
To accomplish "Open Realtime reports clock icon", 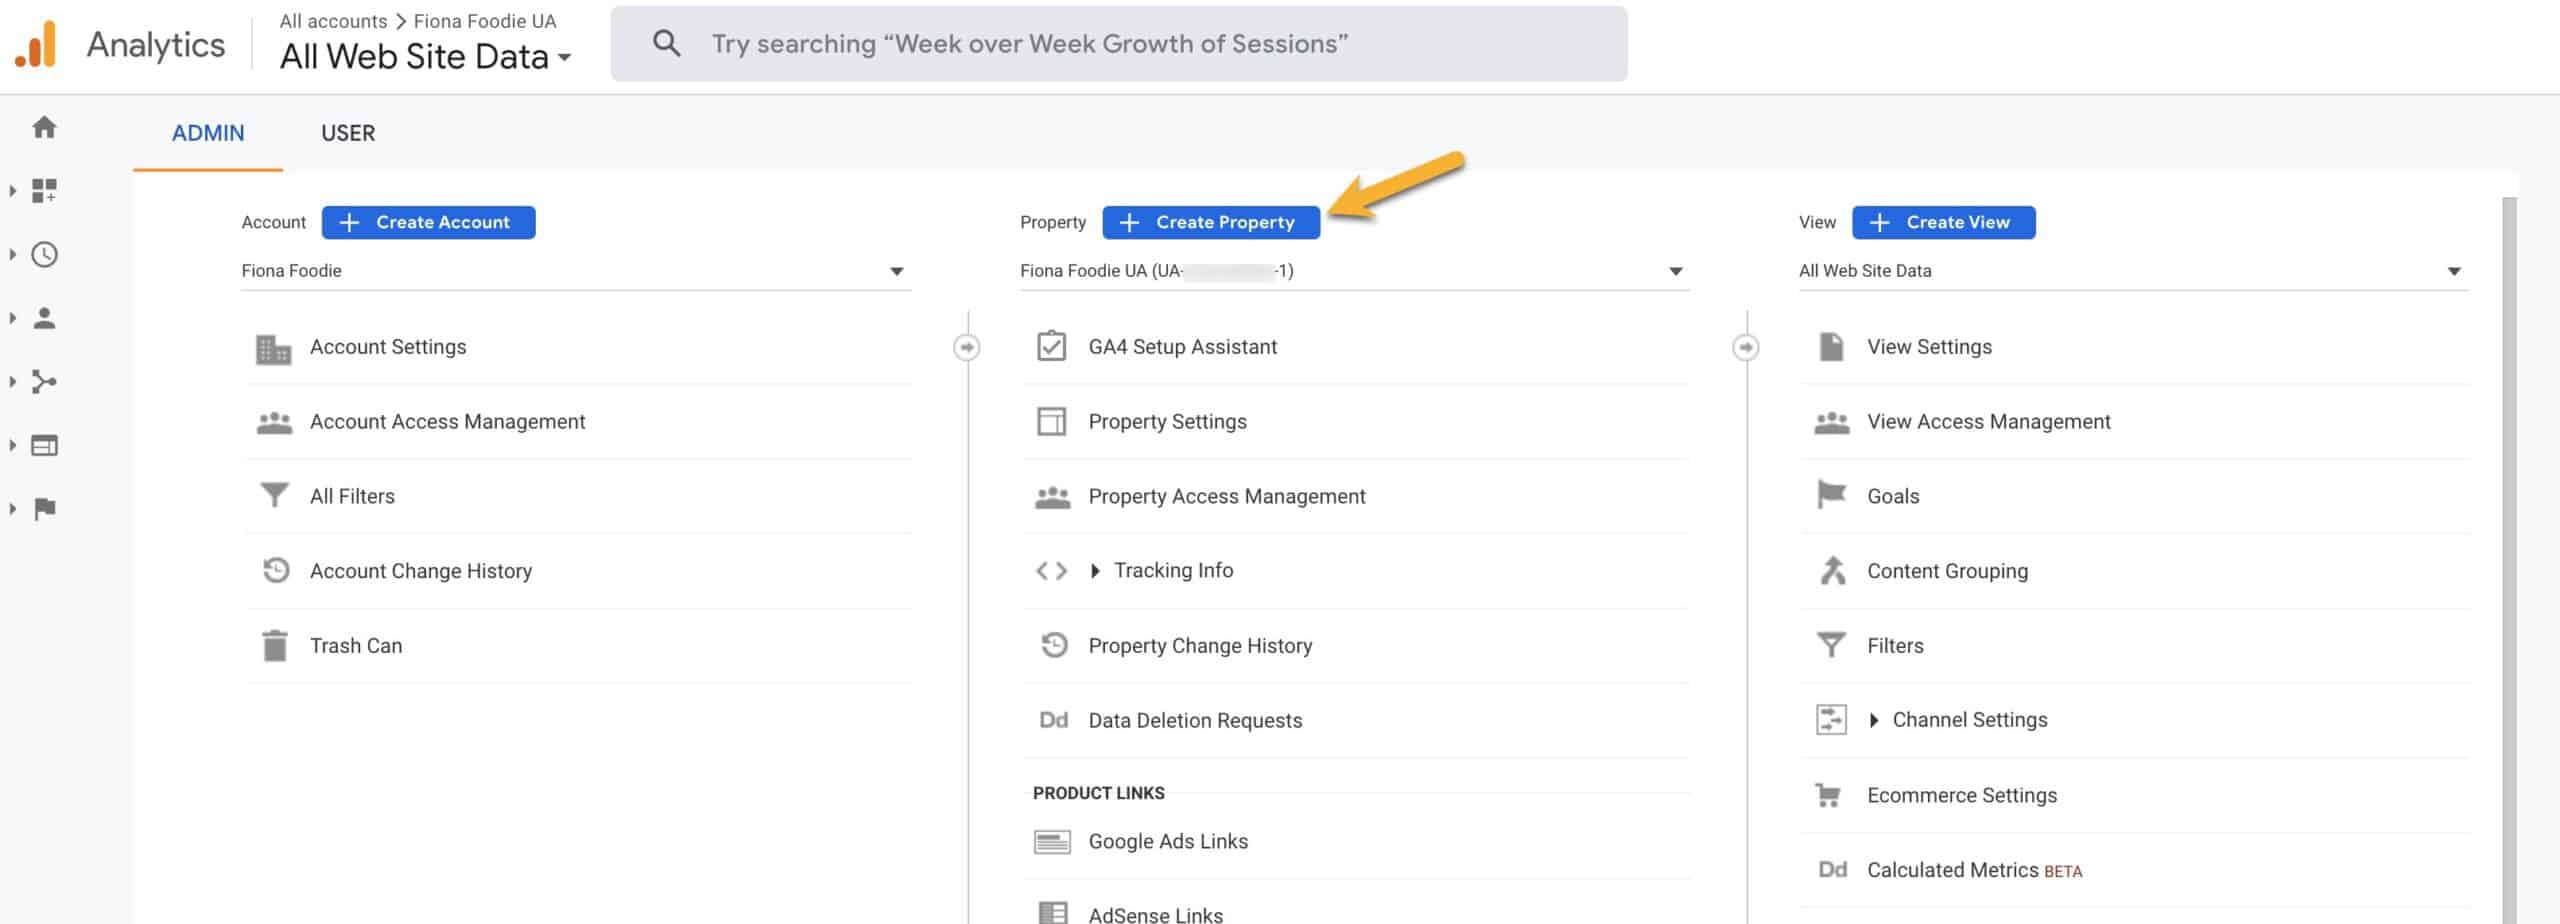I will (44, 254).
